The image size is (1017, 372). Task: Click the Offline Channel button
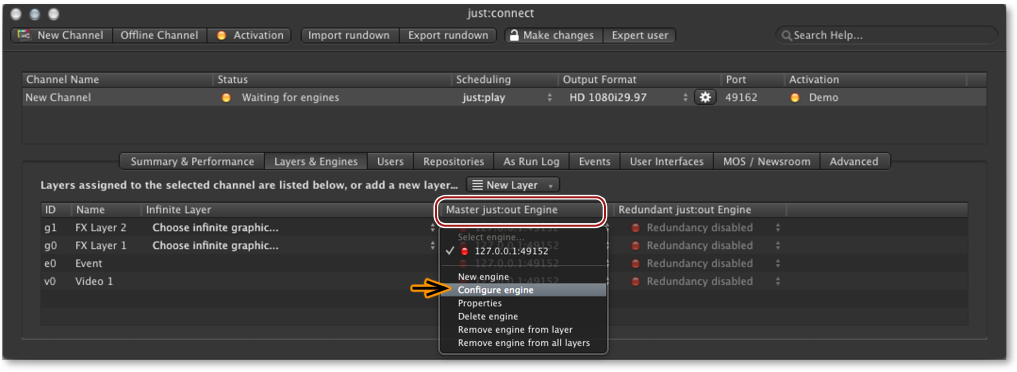pos(160,36)
